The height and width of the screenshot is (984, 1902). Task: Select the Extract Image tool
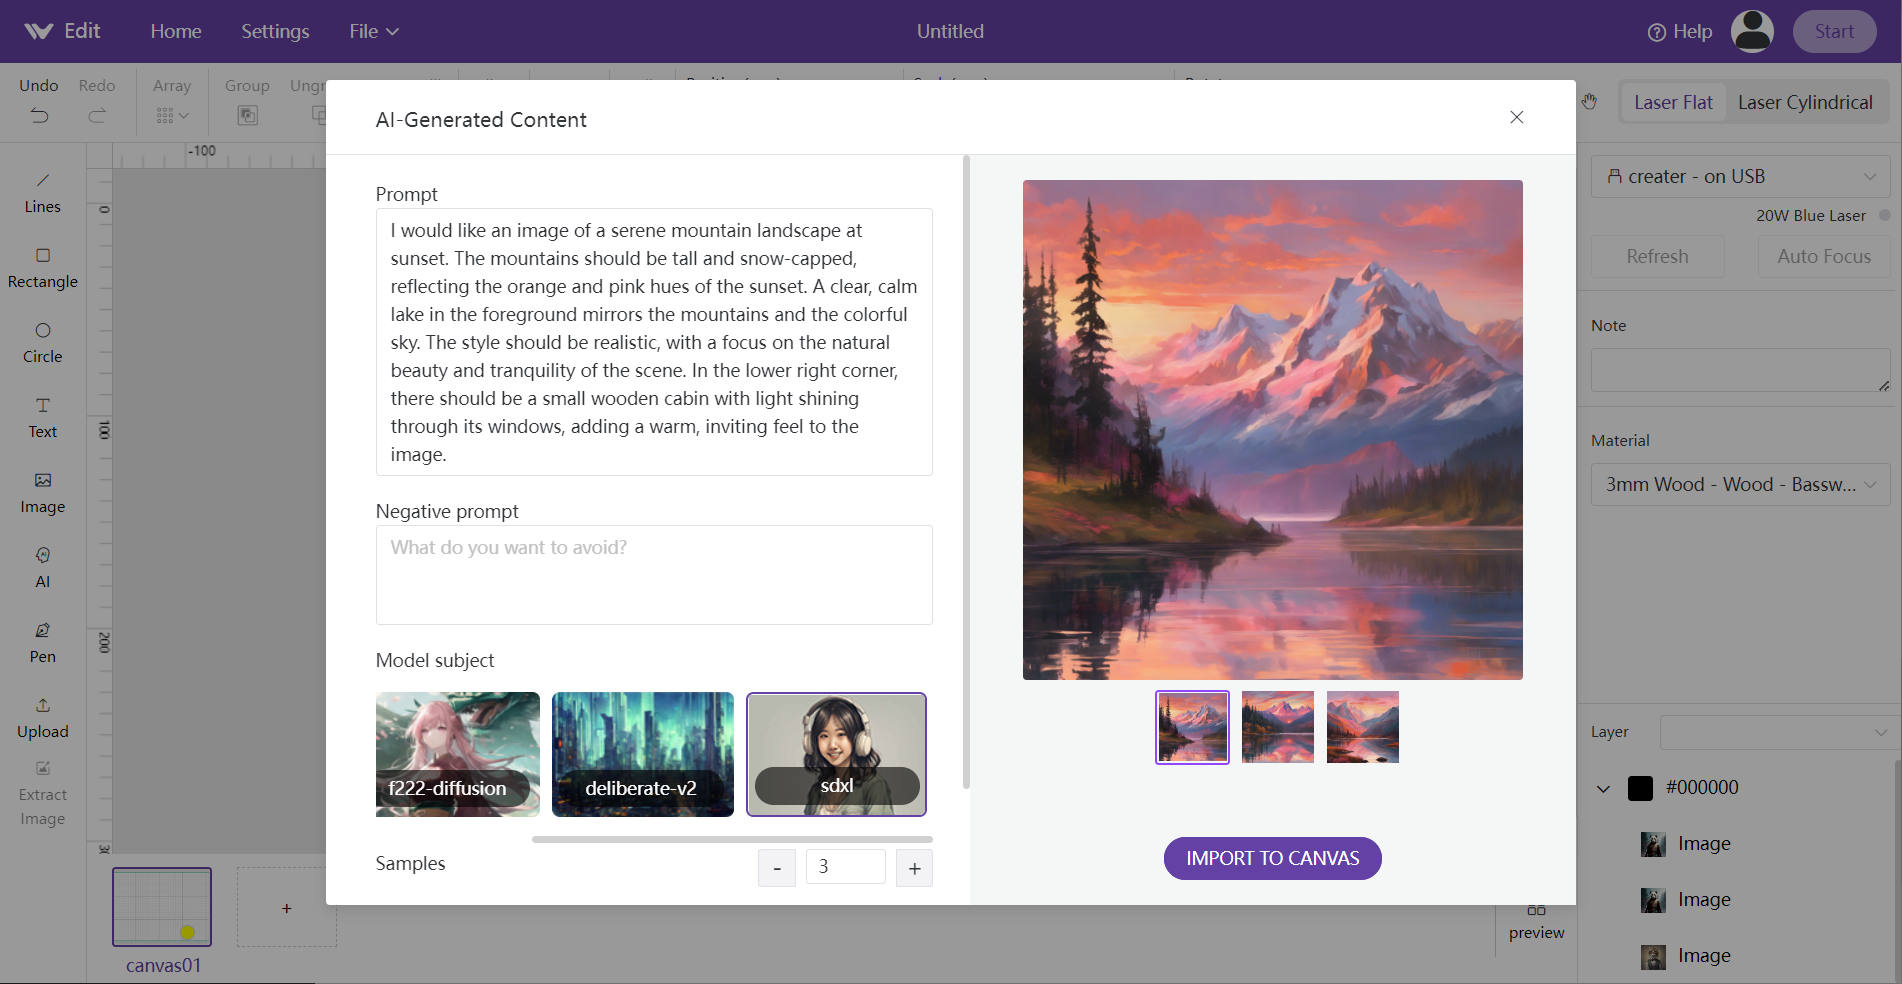42,793
